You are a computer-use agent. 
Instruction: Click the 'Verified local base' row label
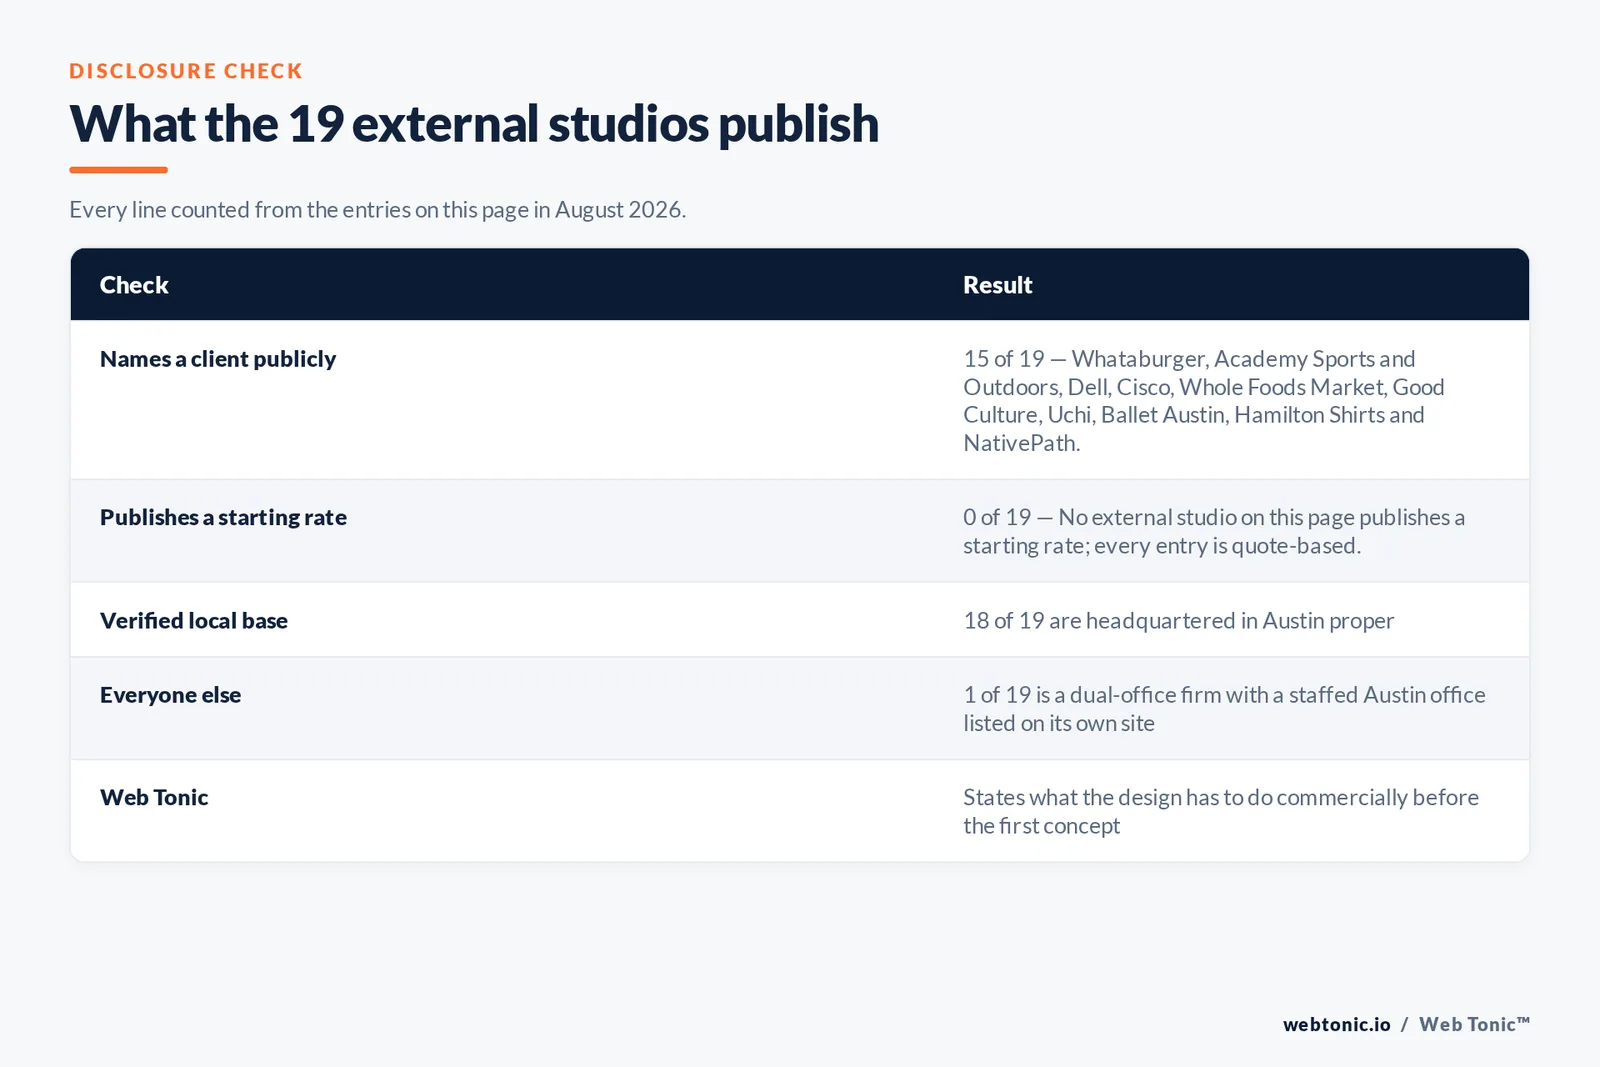point(194,621)
